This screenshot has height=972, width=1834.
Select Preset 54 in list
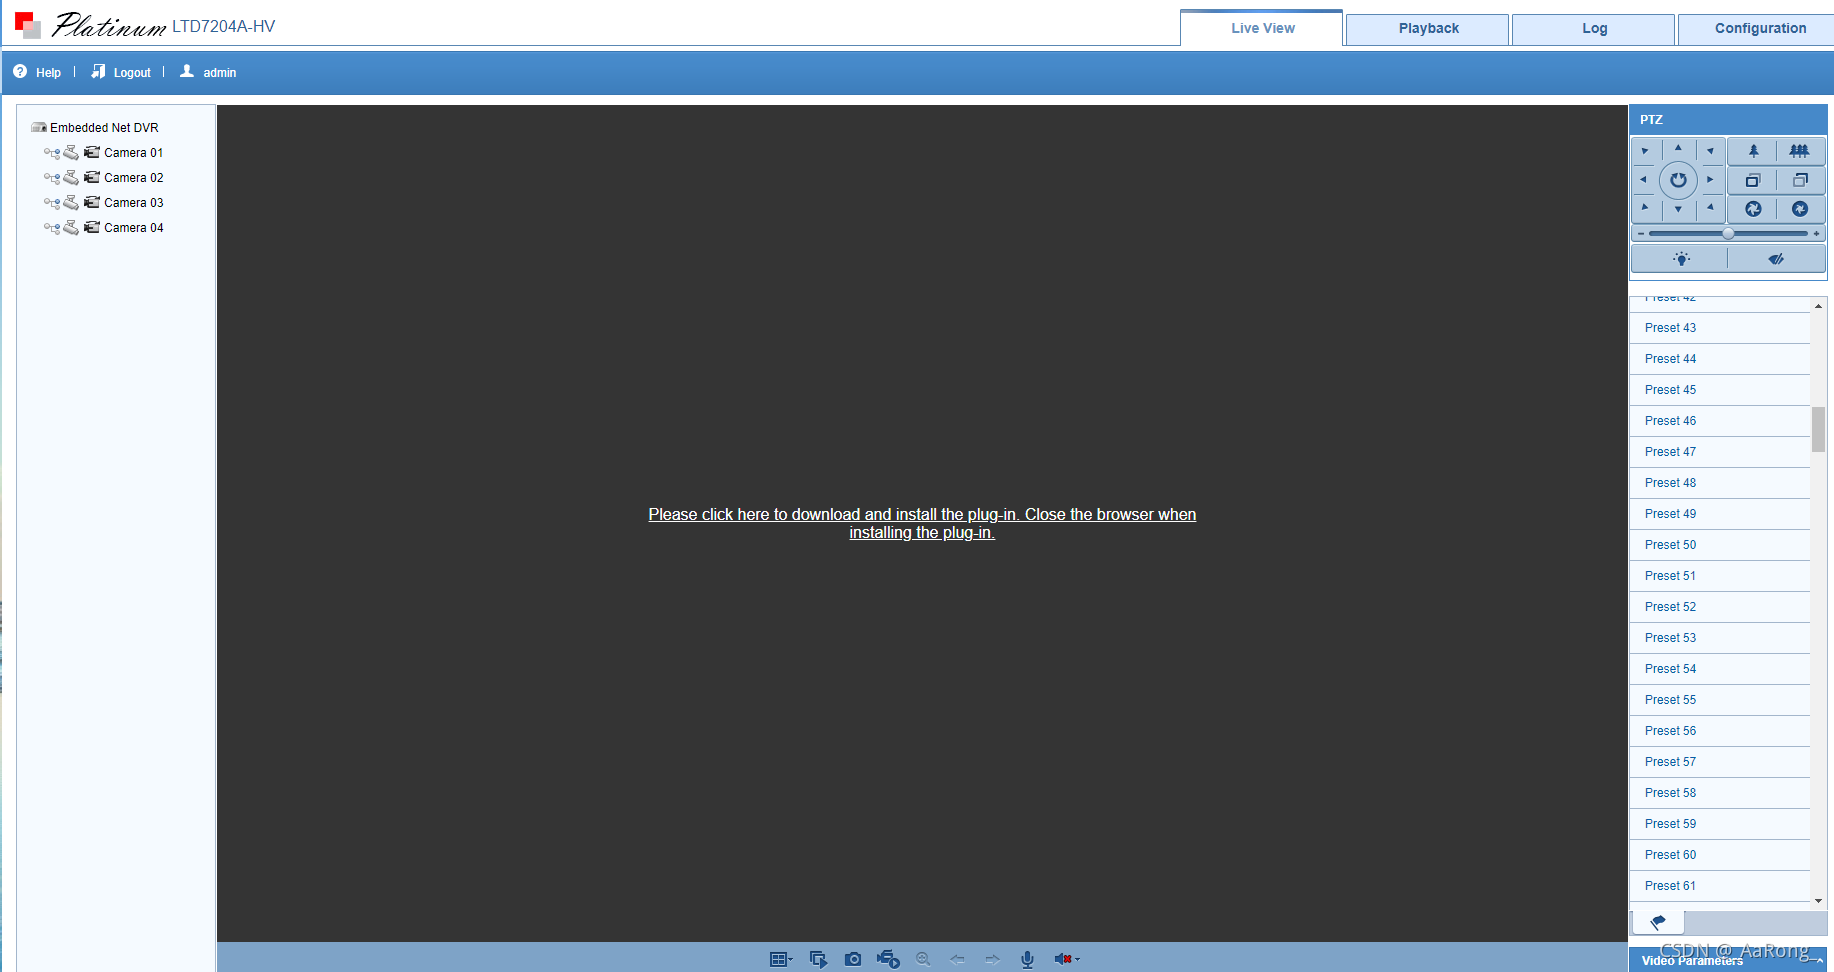[x=1719, y=669]
